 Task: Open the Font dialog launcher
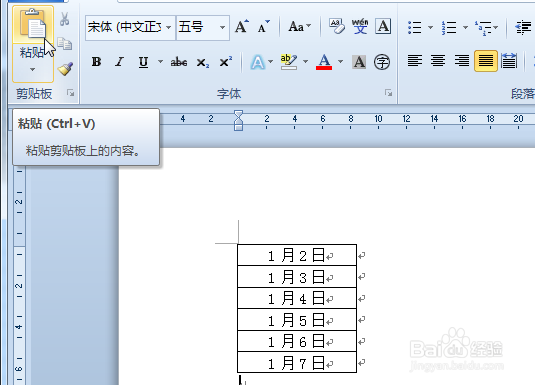click(388, 92)
